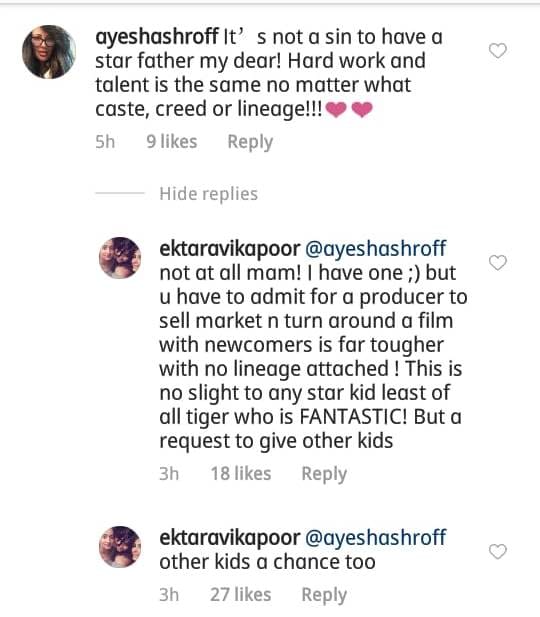View the 18 likes list
The height and width of the screenshot is (617, 540).
point(241,473)
